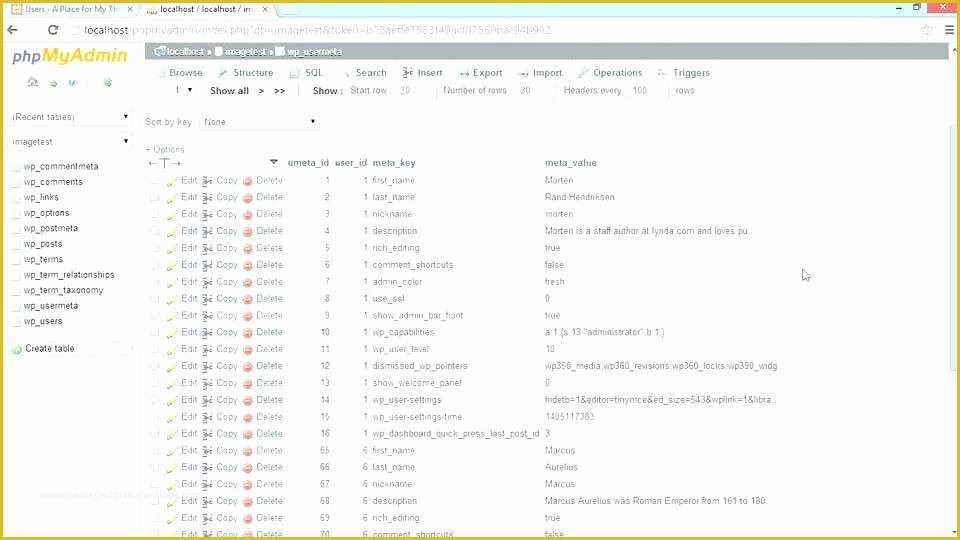
Task: Open wp_usermeta table in sidebar
Action: coord(50,306)
